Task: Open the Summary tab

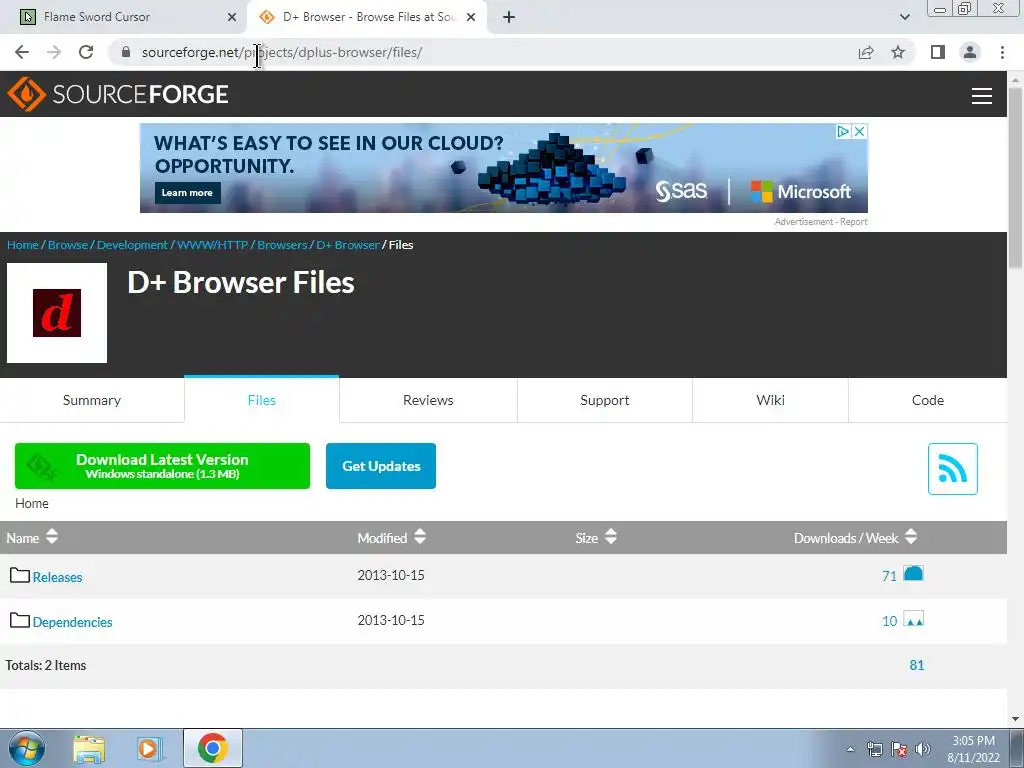Action: [x=92, y=400]
